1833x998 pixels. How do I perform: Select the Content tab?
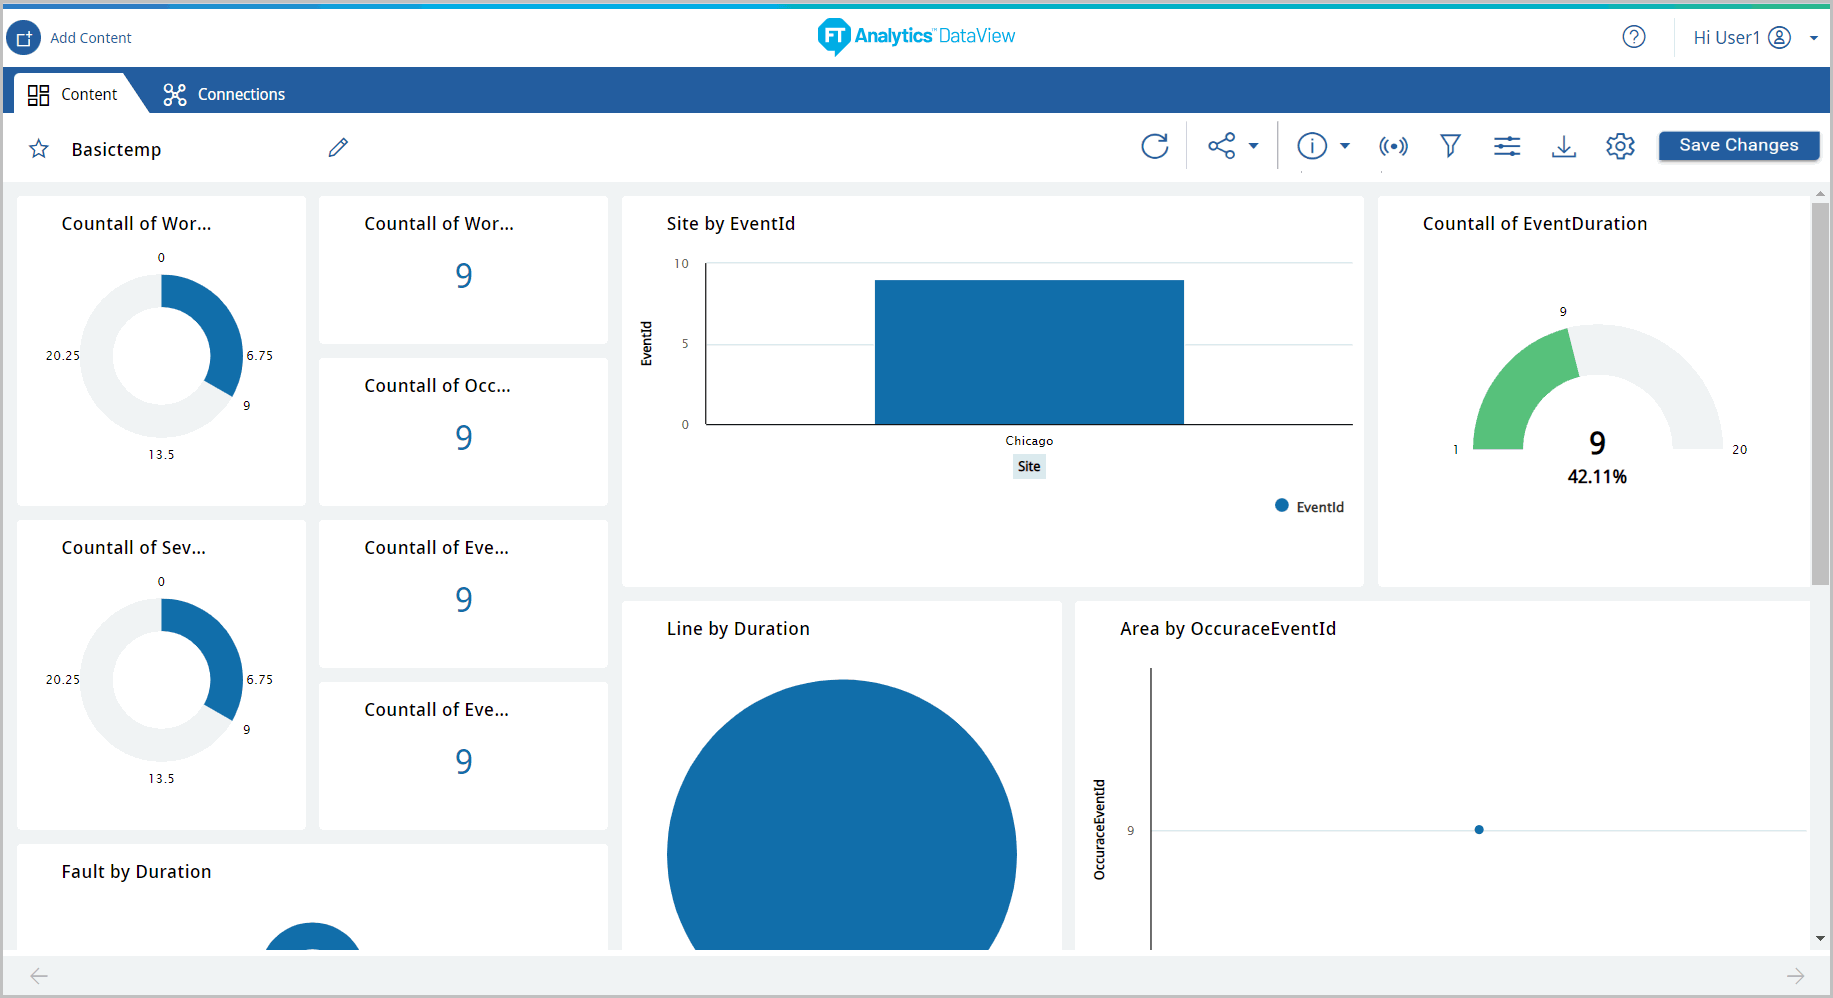click(x=73, y=94)
